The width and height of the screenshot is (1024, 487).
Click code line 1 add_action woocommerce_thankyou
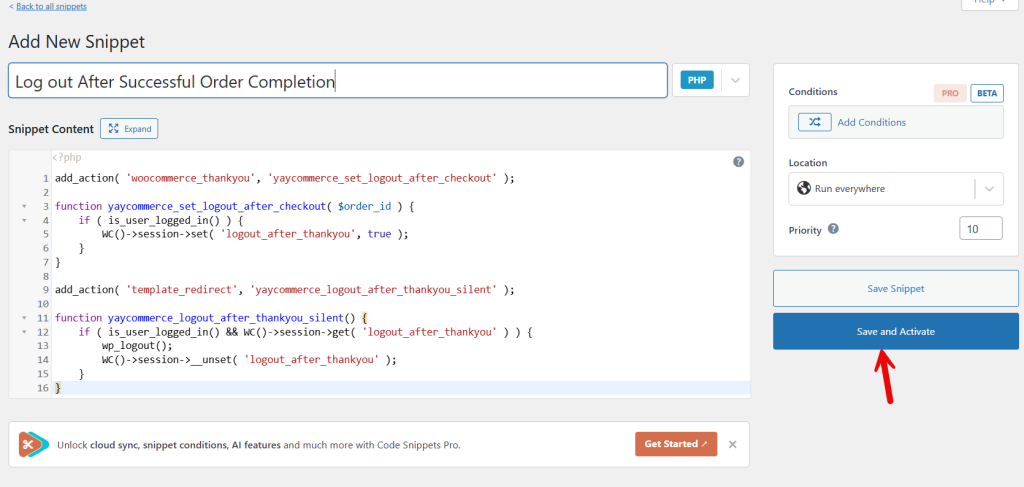pyautogui.click(x=285, y=178)
